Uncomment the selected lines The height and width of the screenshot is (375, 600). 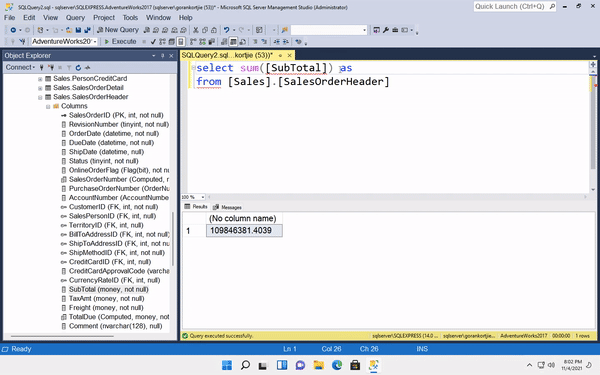click(x=264, y=41)
